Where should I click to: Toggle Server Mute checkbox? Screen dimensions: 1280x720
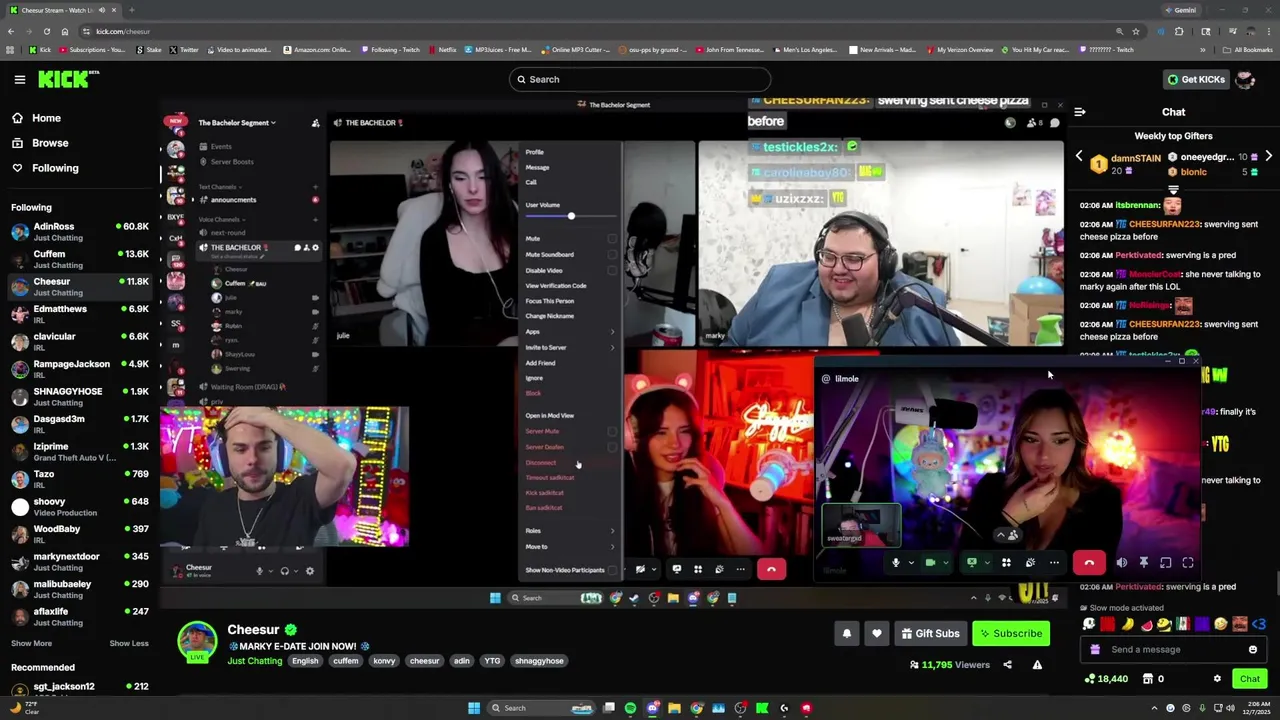pos(613,431)
